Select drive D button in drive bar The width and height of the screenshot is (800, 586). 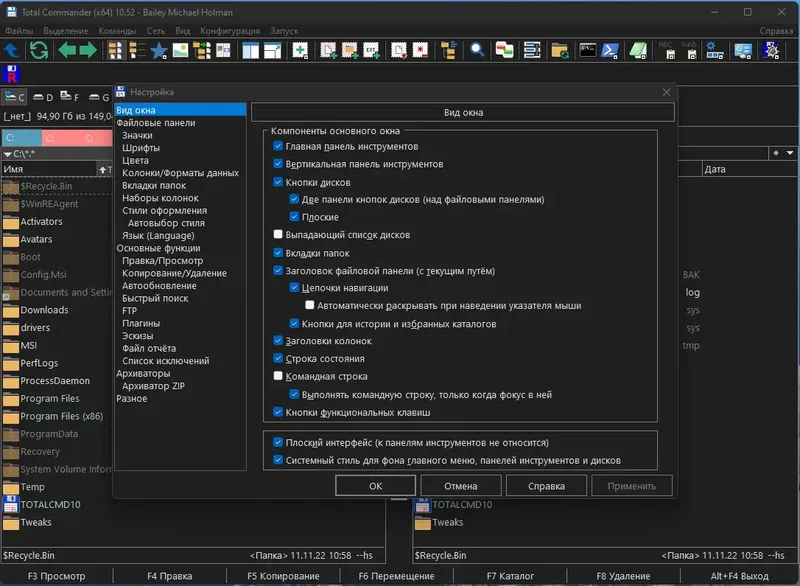43,97
